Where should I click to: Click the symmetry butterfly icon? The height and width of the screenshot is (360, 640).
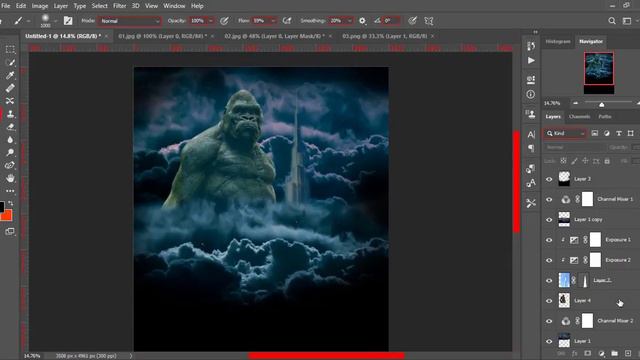coord(429,21)
